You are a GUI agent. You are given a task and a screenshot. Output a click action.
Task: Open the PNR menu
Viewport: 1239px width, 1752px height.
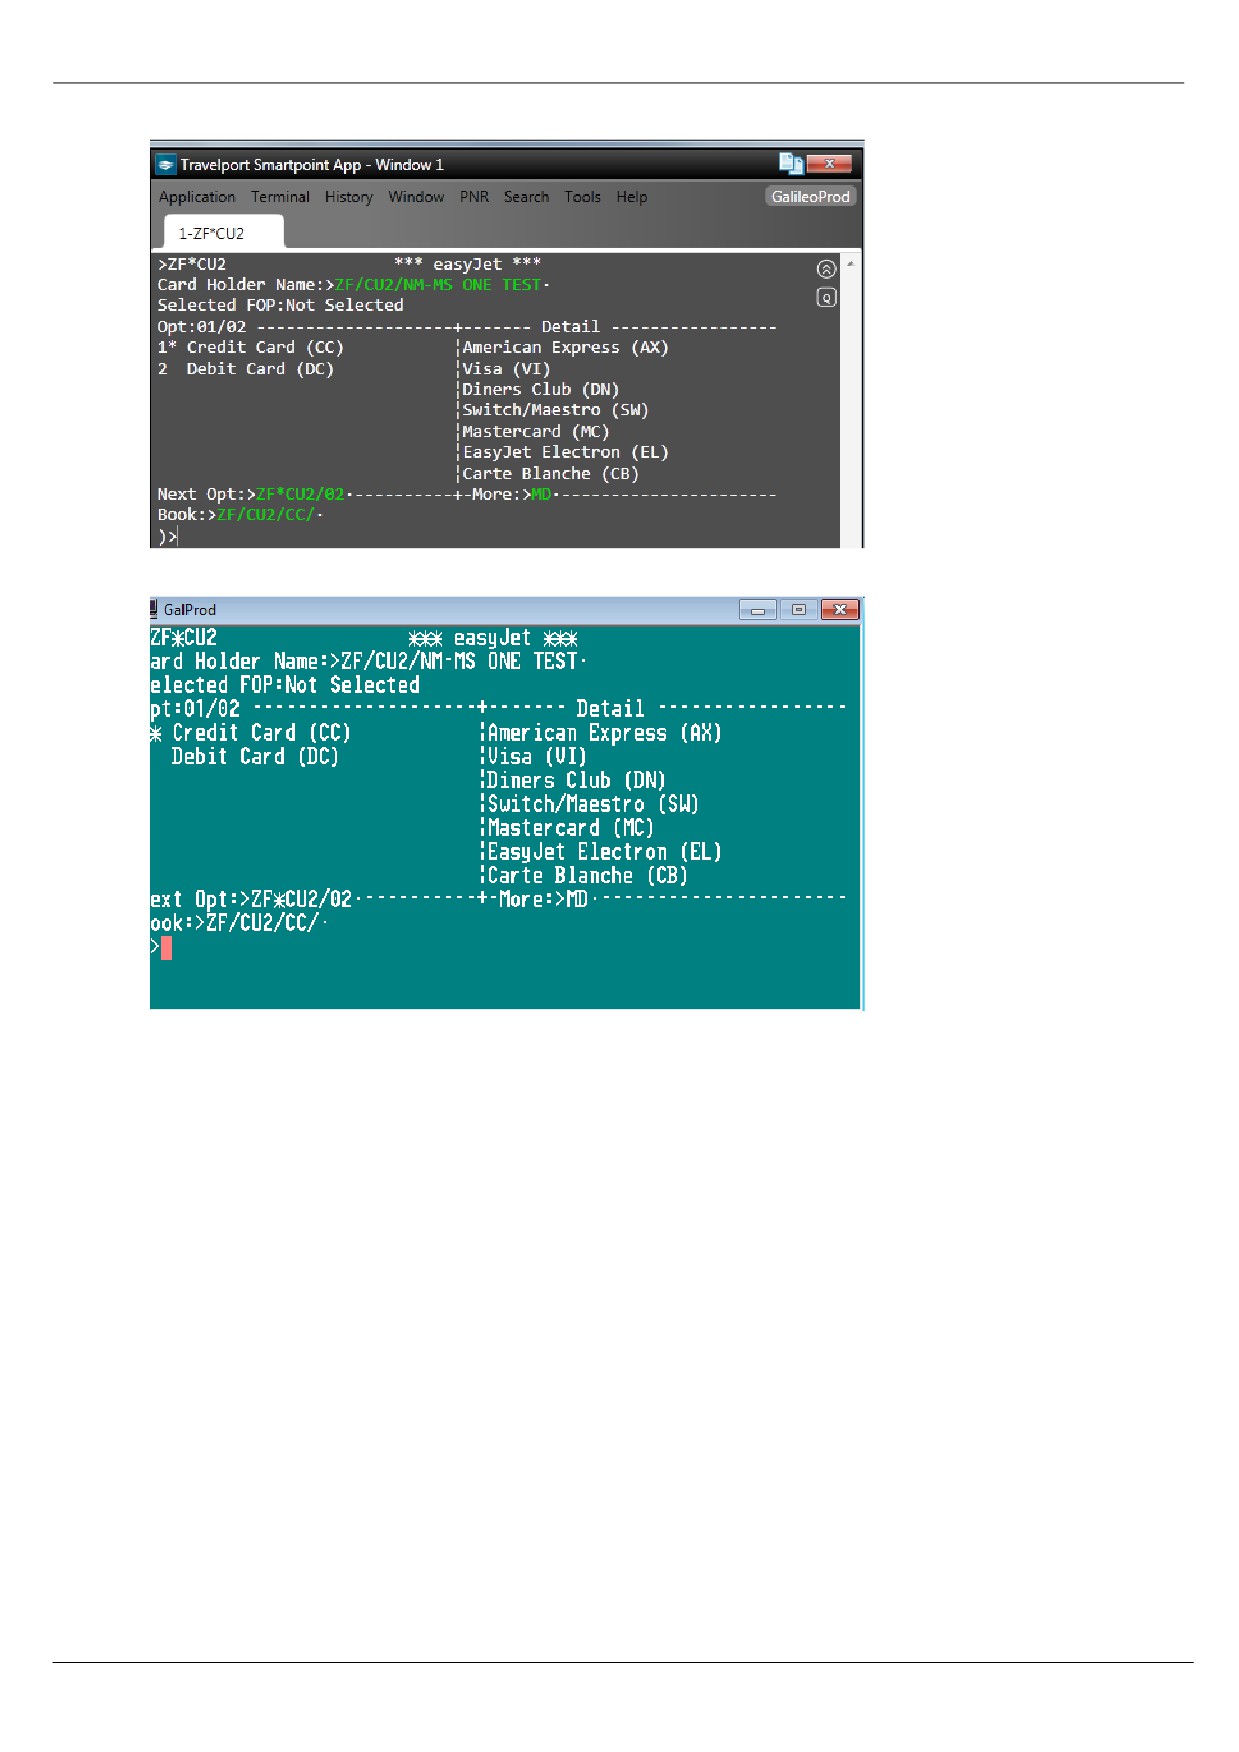pyautogui.click(x=474, y=197)
